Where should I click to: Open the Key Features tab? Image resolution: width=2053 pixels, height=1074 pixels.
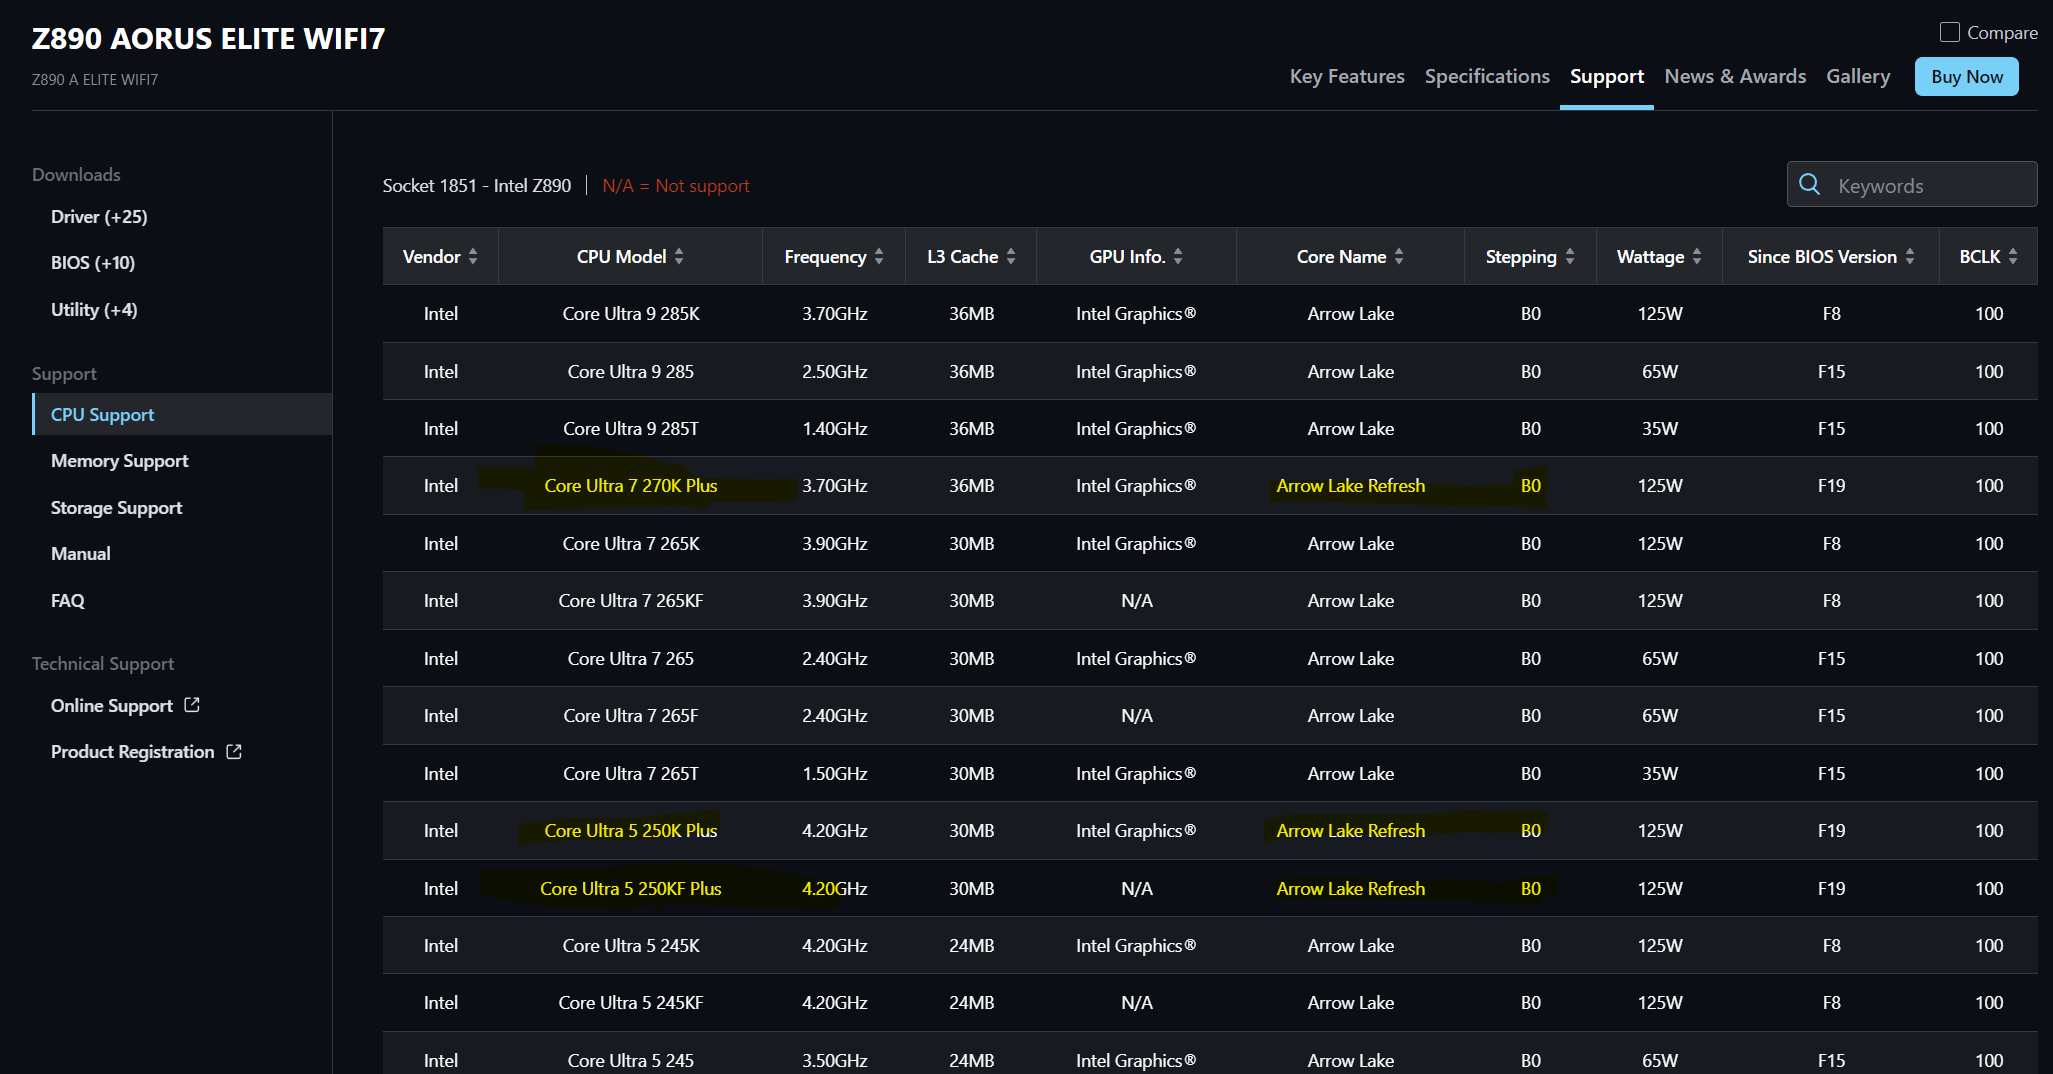point(1347,76)
